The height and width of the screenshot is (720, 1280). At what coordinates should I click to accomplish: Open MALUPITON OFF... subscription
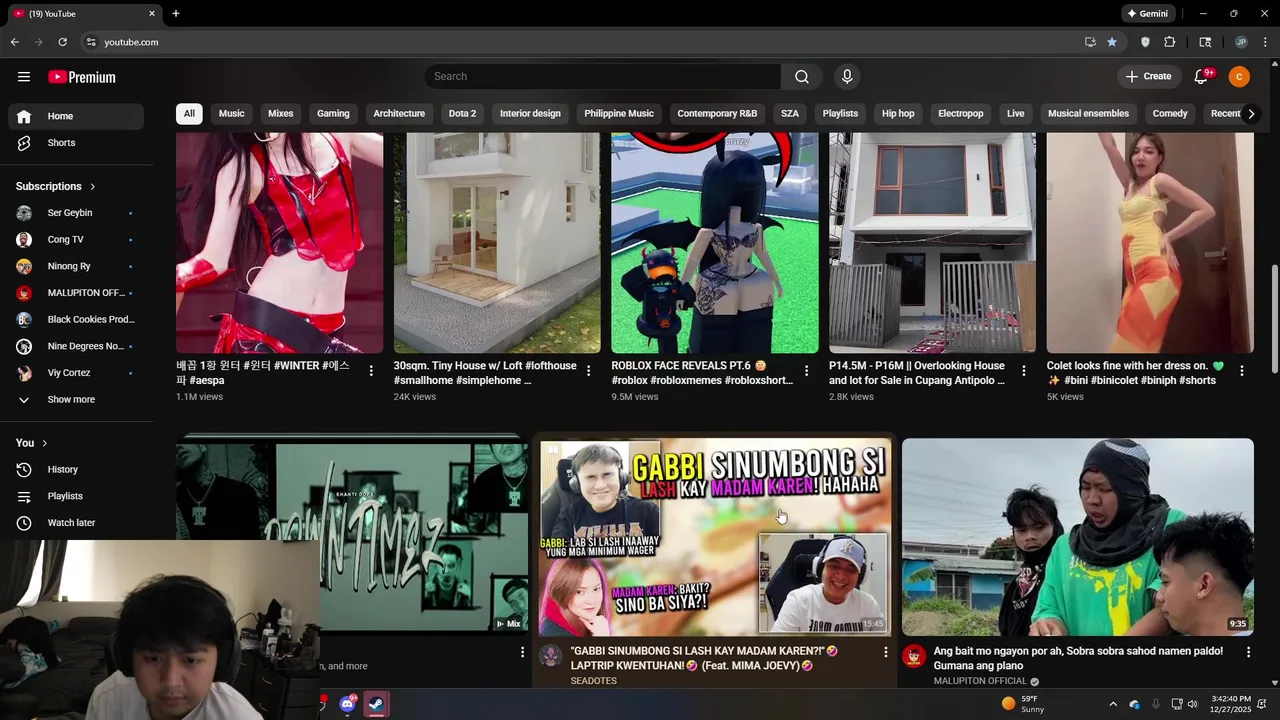coord(76,293)
